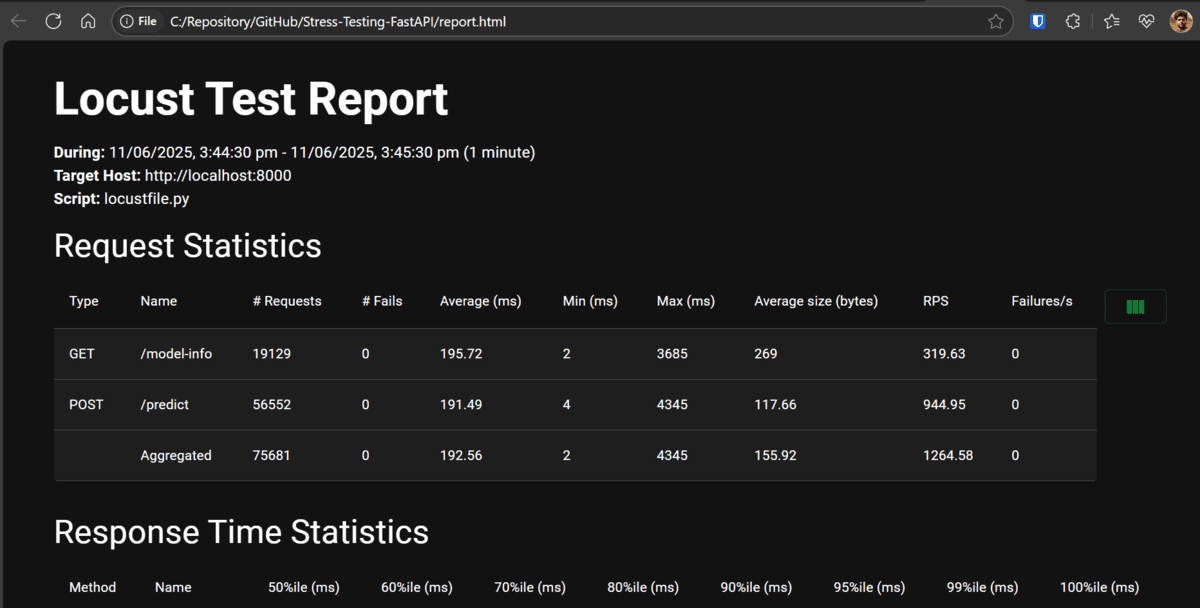The height and width of the screenshot is (608, 1200).
Task: Sort by the Name column header
Action: (x=159, y=301)
